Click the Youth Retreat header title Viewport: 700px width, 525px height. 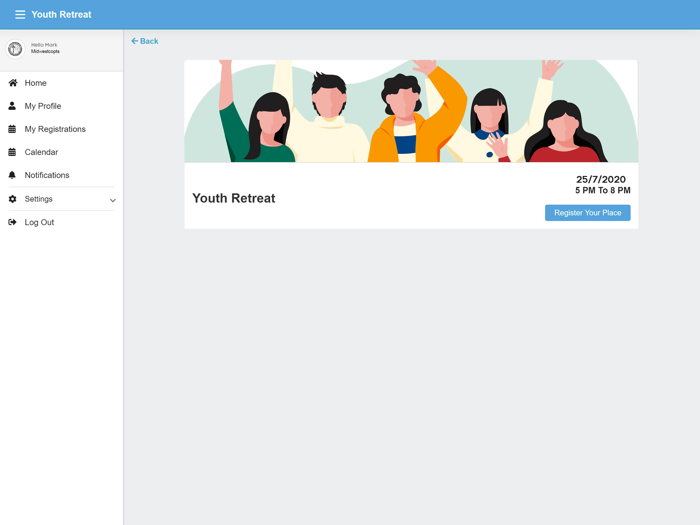tap(61, 15)
